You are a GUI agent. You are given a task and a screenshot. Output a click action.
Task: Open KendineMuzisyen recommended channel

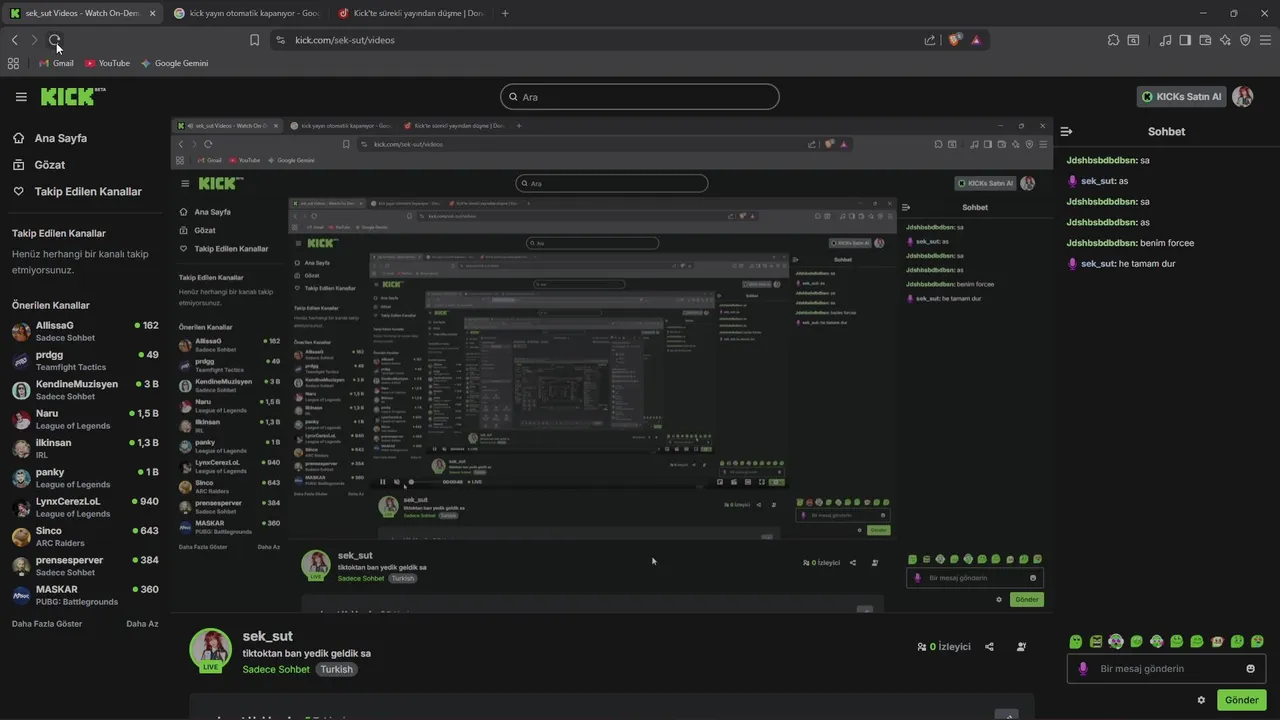(85, 390)
